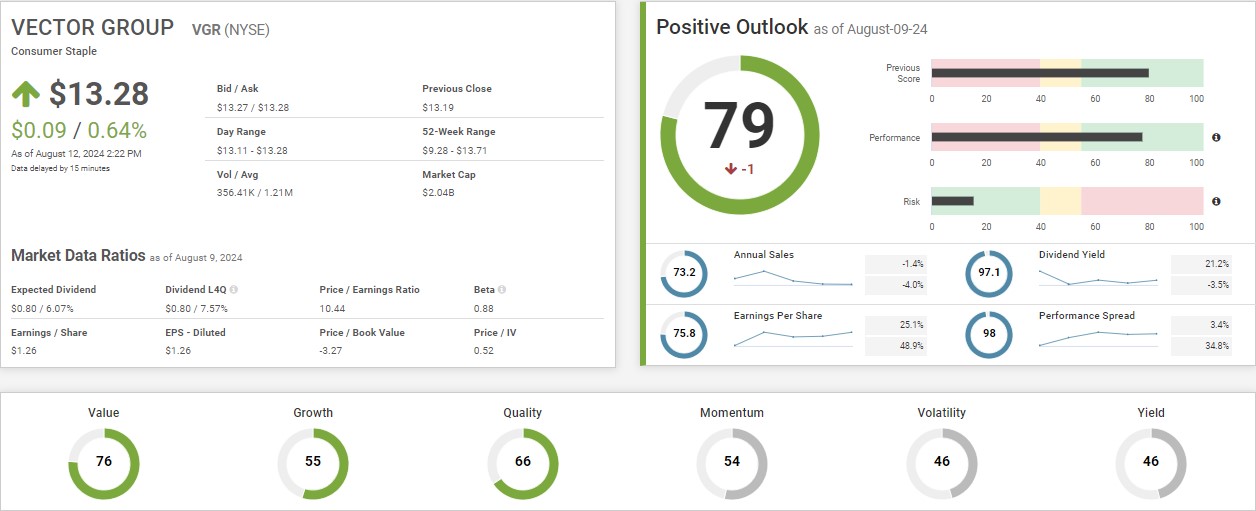Screen dimensions: 1256x511
Task: Click the info icon beside Dividend L4Q
Action: coord(234,290)
